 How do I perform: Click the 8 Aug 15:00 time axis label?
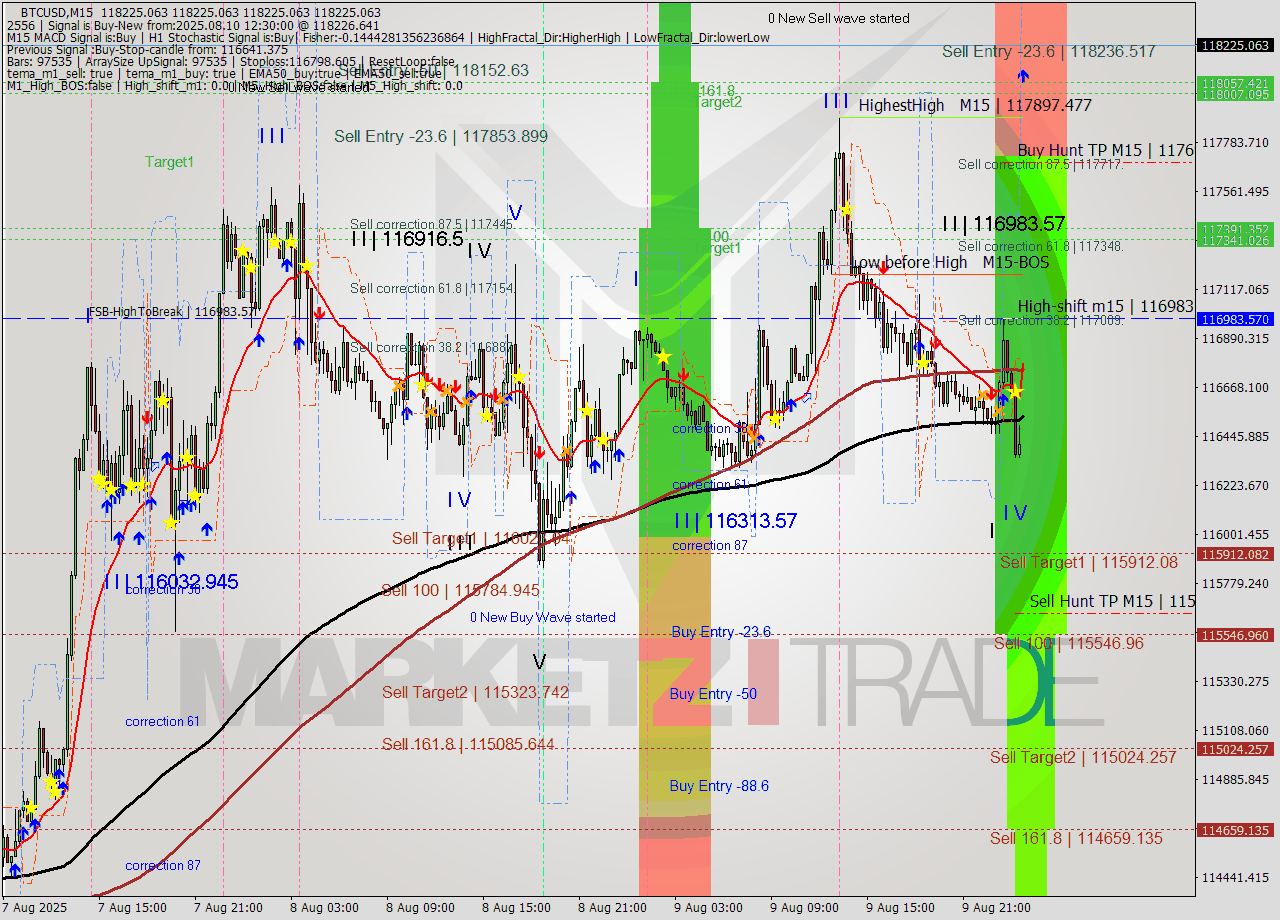[x=515, y=907]
